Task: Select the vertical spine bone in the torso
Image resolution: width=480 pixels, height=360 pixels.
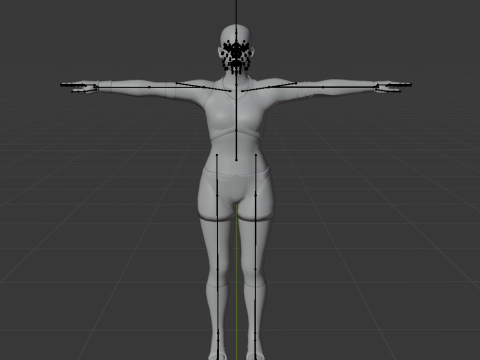Action: [236, 123]
